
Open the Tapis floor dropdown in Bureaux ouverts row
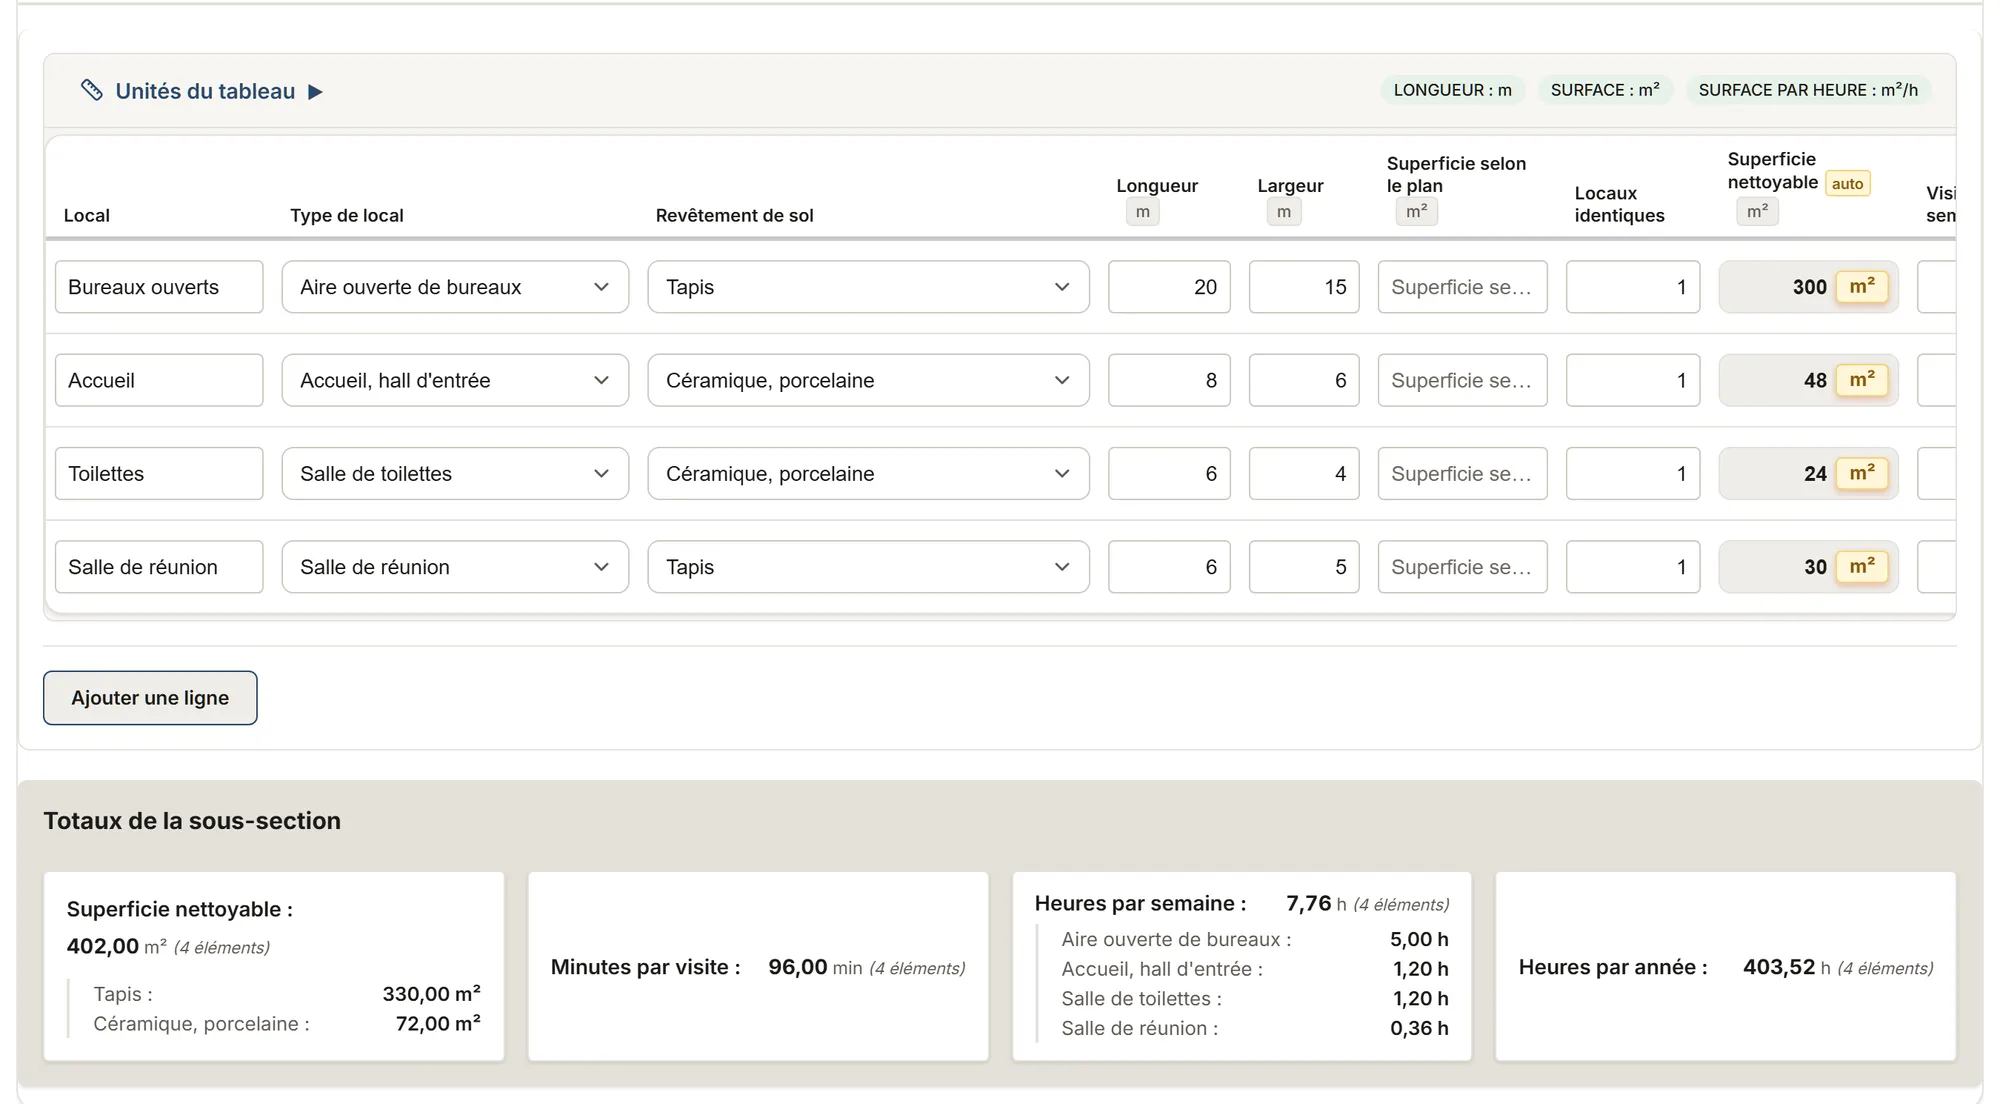tap(868, 287)
